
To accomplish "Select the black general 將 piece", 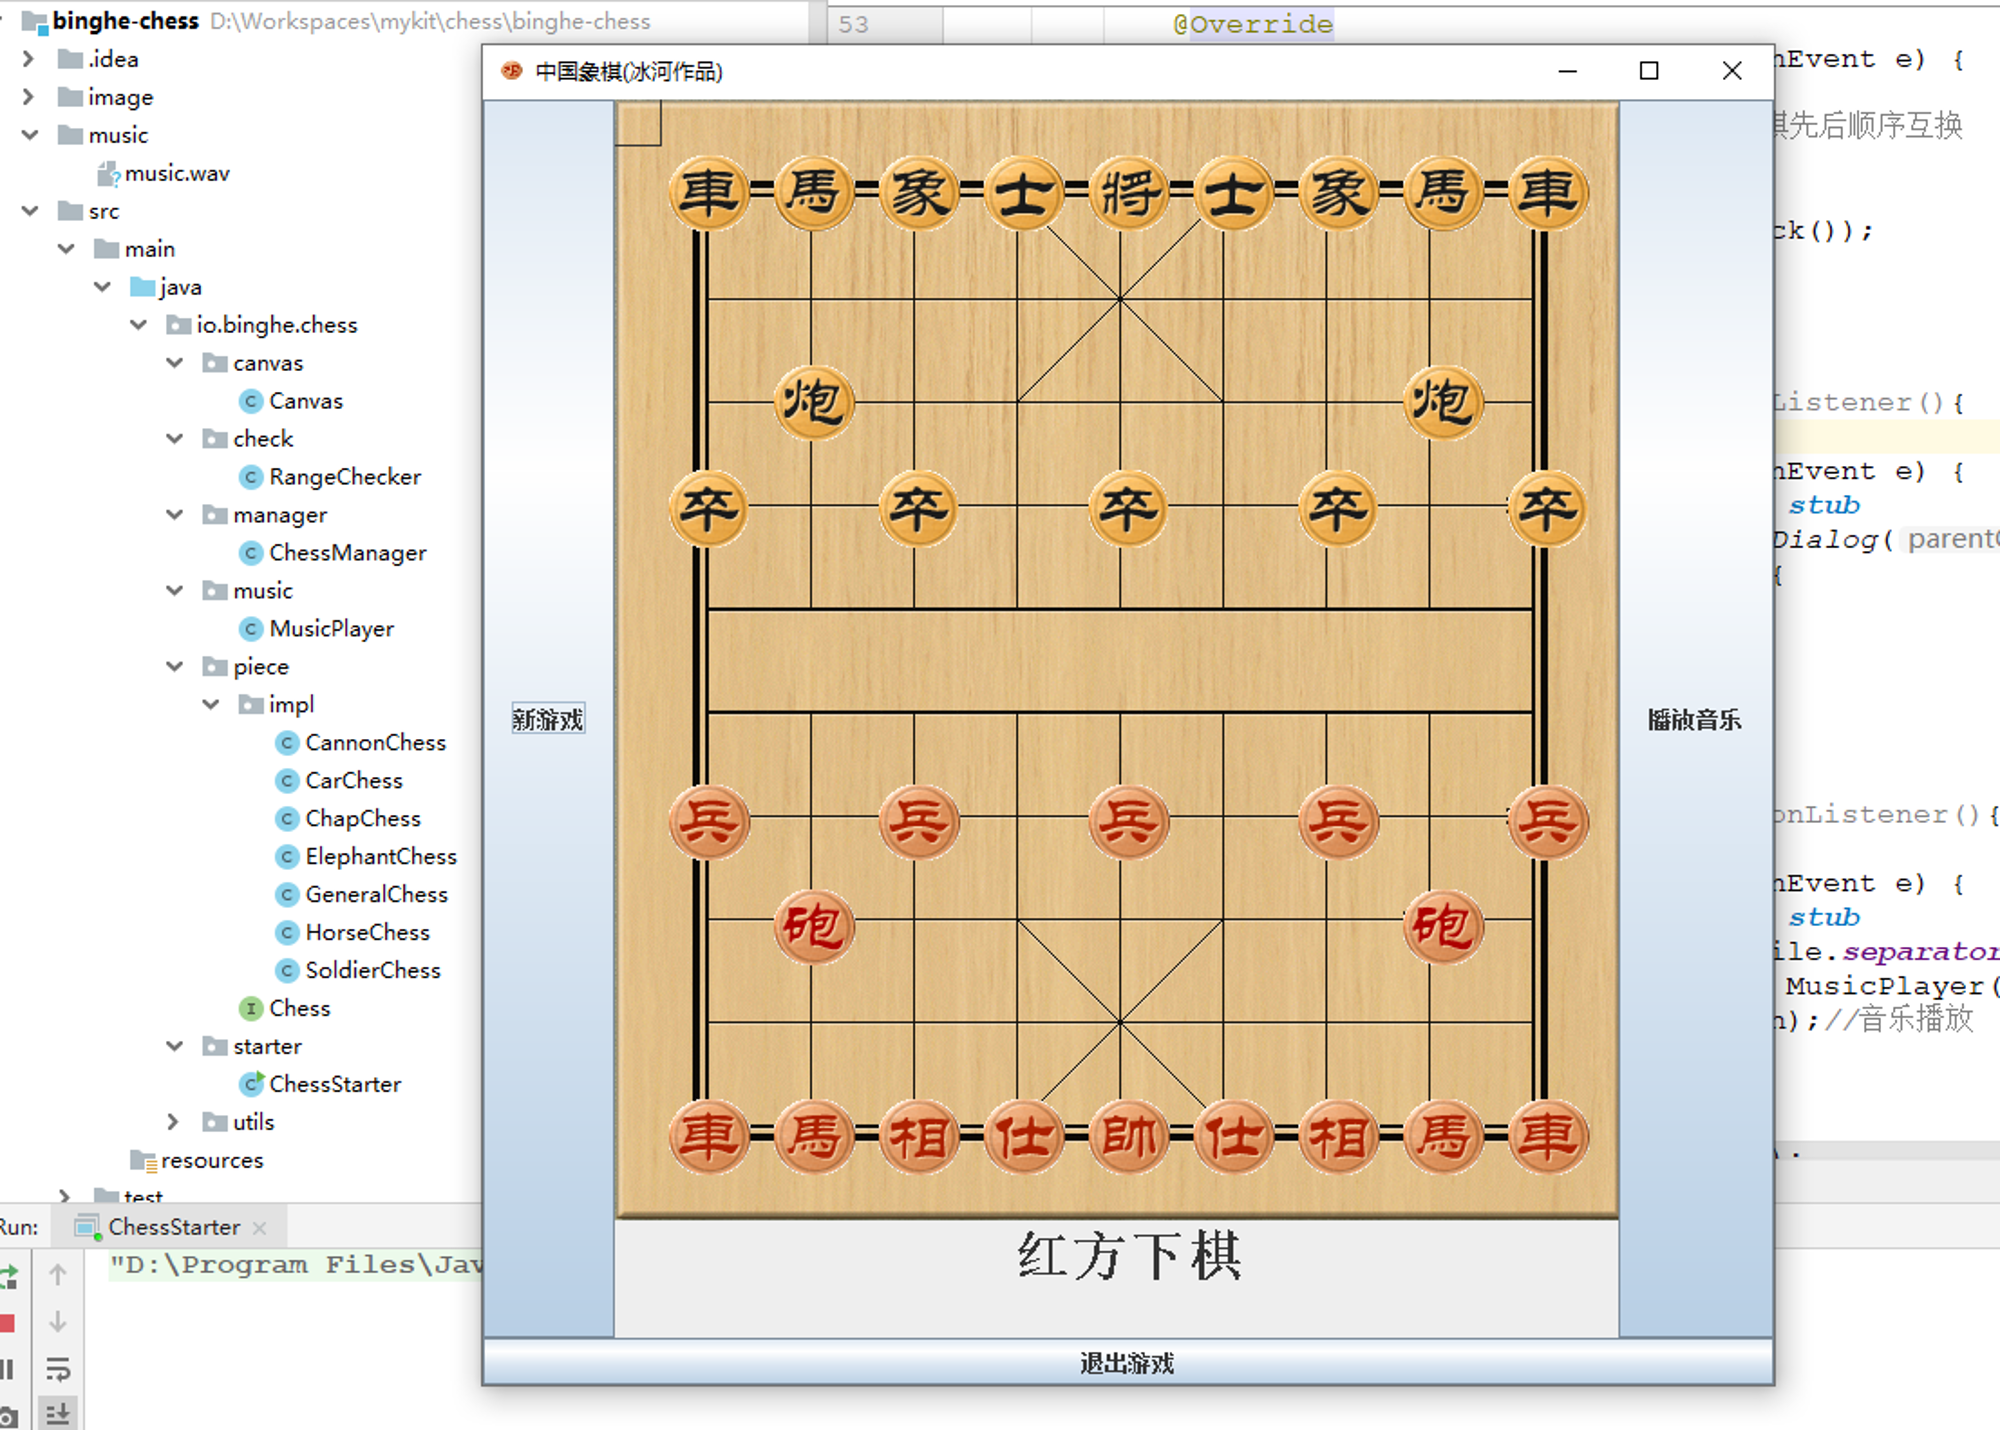I will pyautogui.click(x=1128, y=192).
